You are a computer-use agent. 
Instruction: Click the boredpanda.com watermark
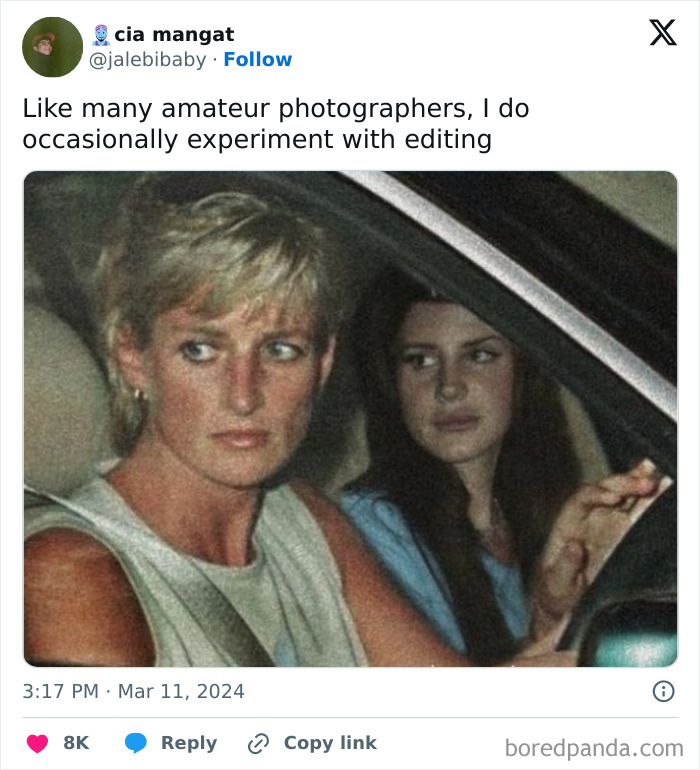[594, 748]
